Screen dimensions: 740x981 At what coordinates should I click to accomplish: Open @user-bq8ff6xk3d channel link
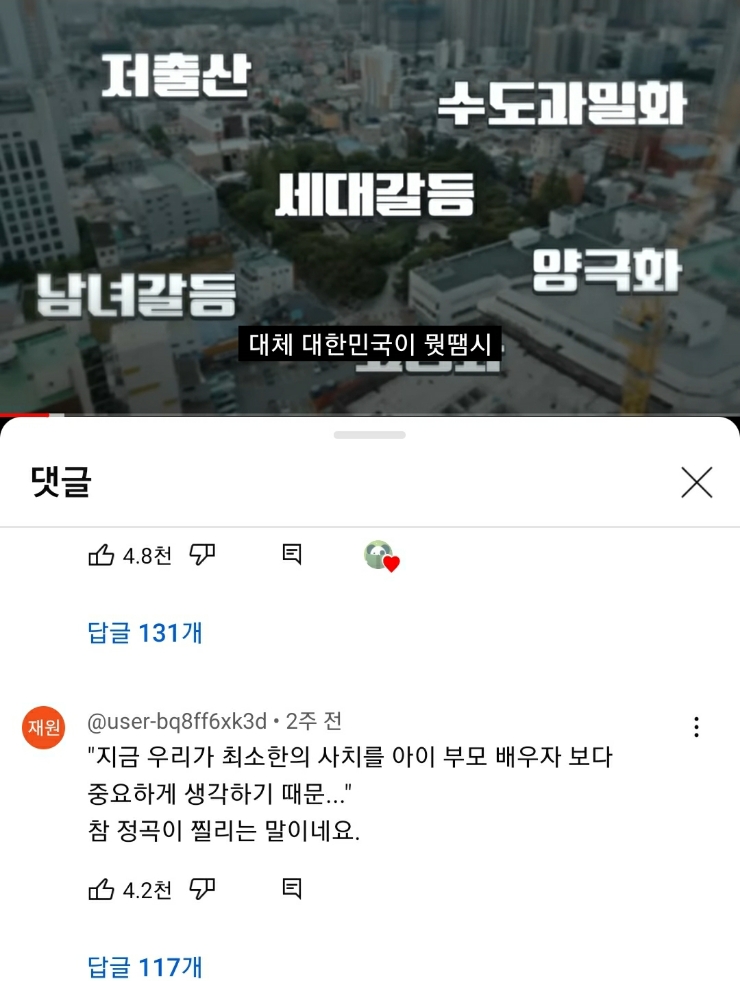click(x=177, y=721)
